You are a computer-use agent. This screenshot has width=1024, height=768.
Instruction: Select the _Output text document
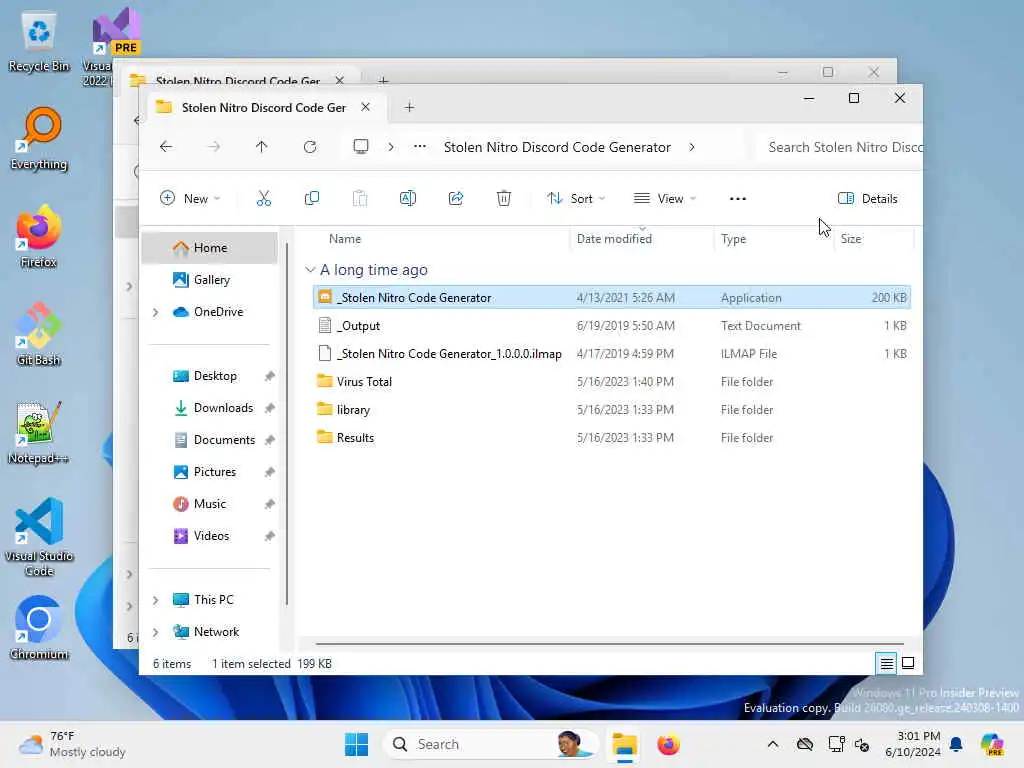[611, 326]
